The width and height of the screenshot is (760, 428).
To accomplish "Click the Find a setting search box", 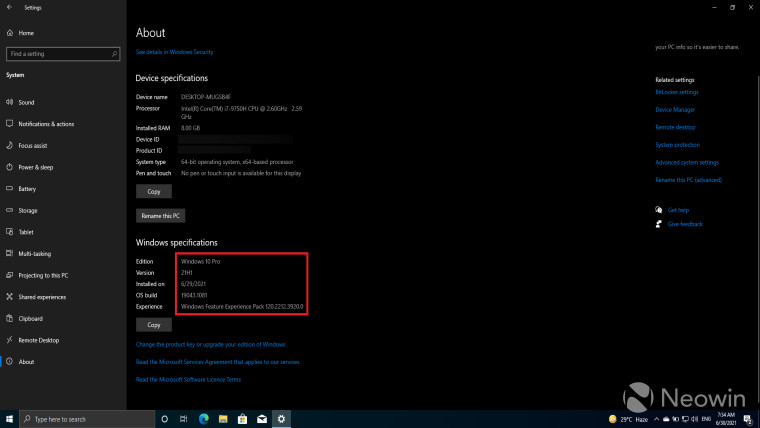I will click(63, 54).
